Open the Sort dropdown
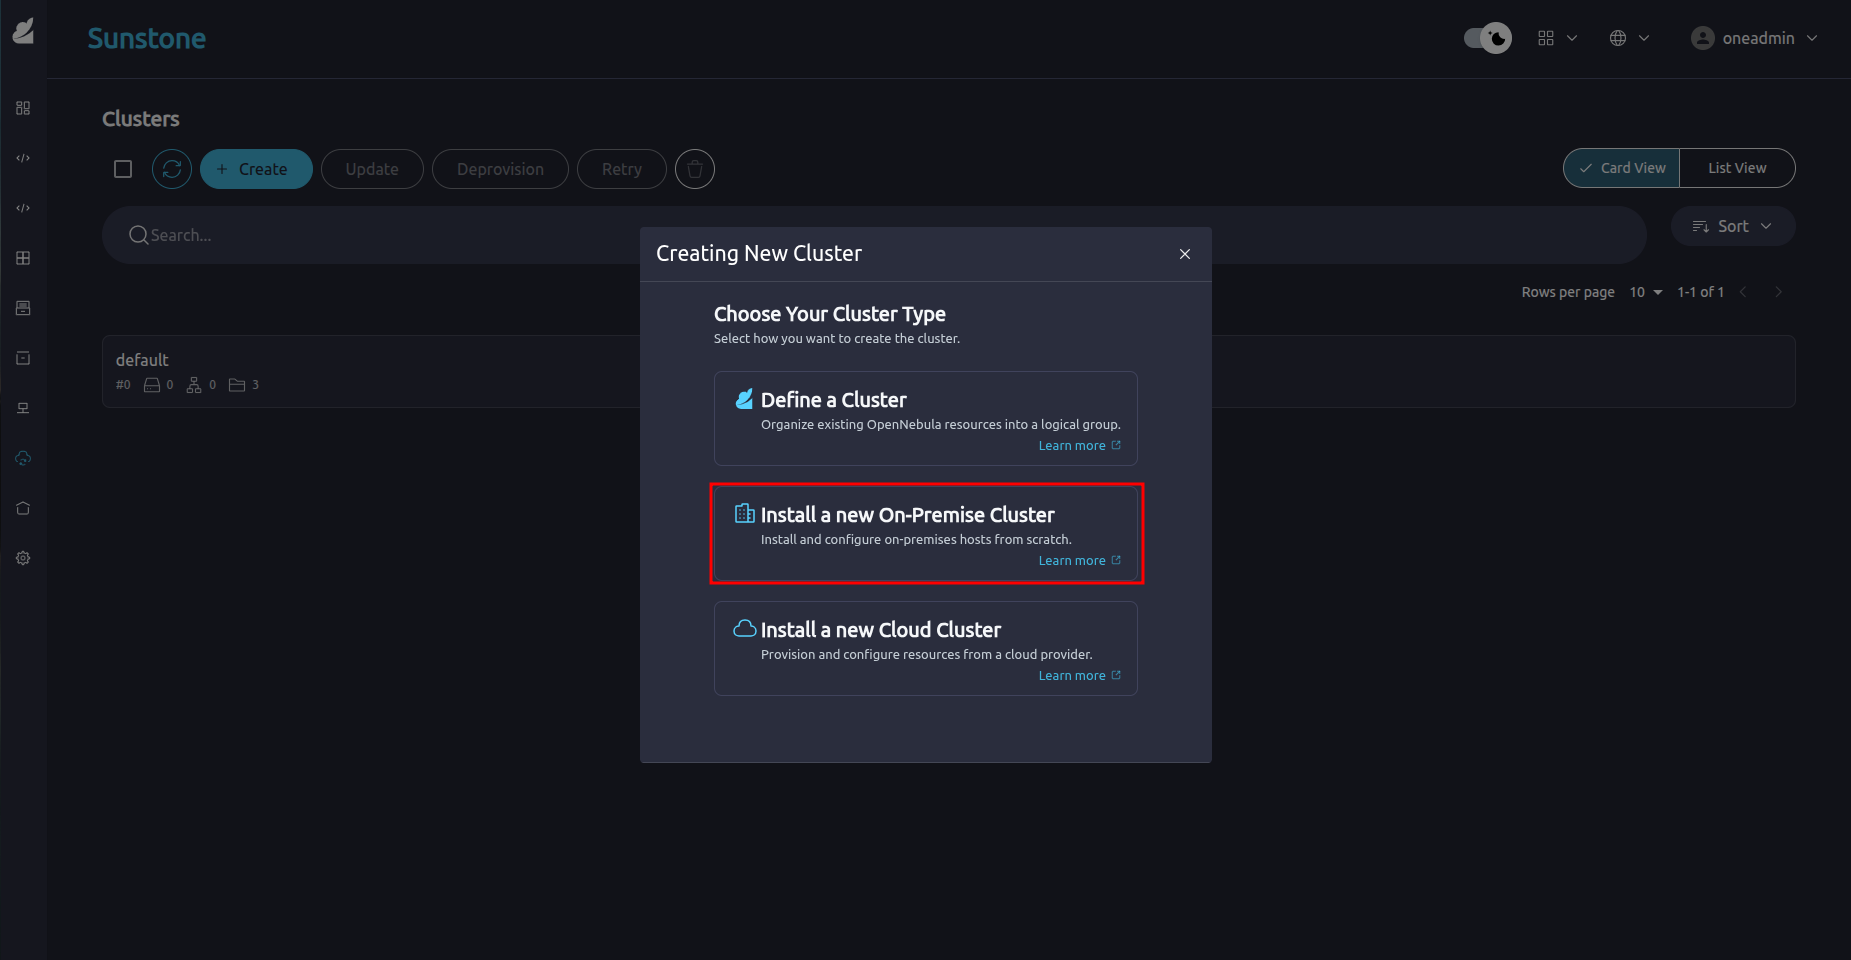The image size is (1851, 960). point(1732,226)
